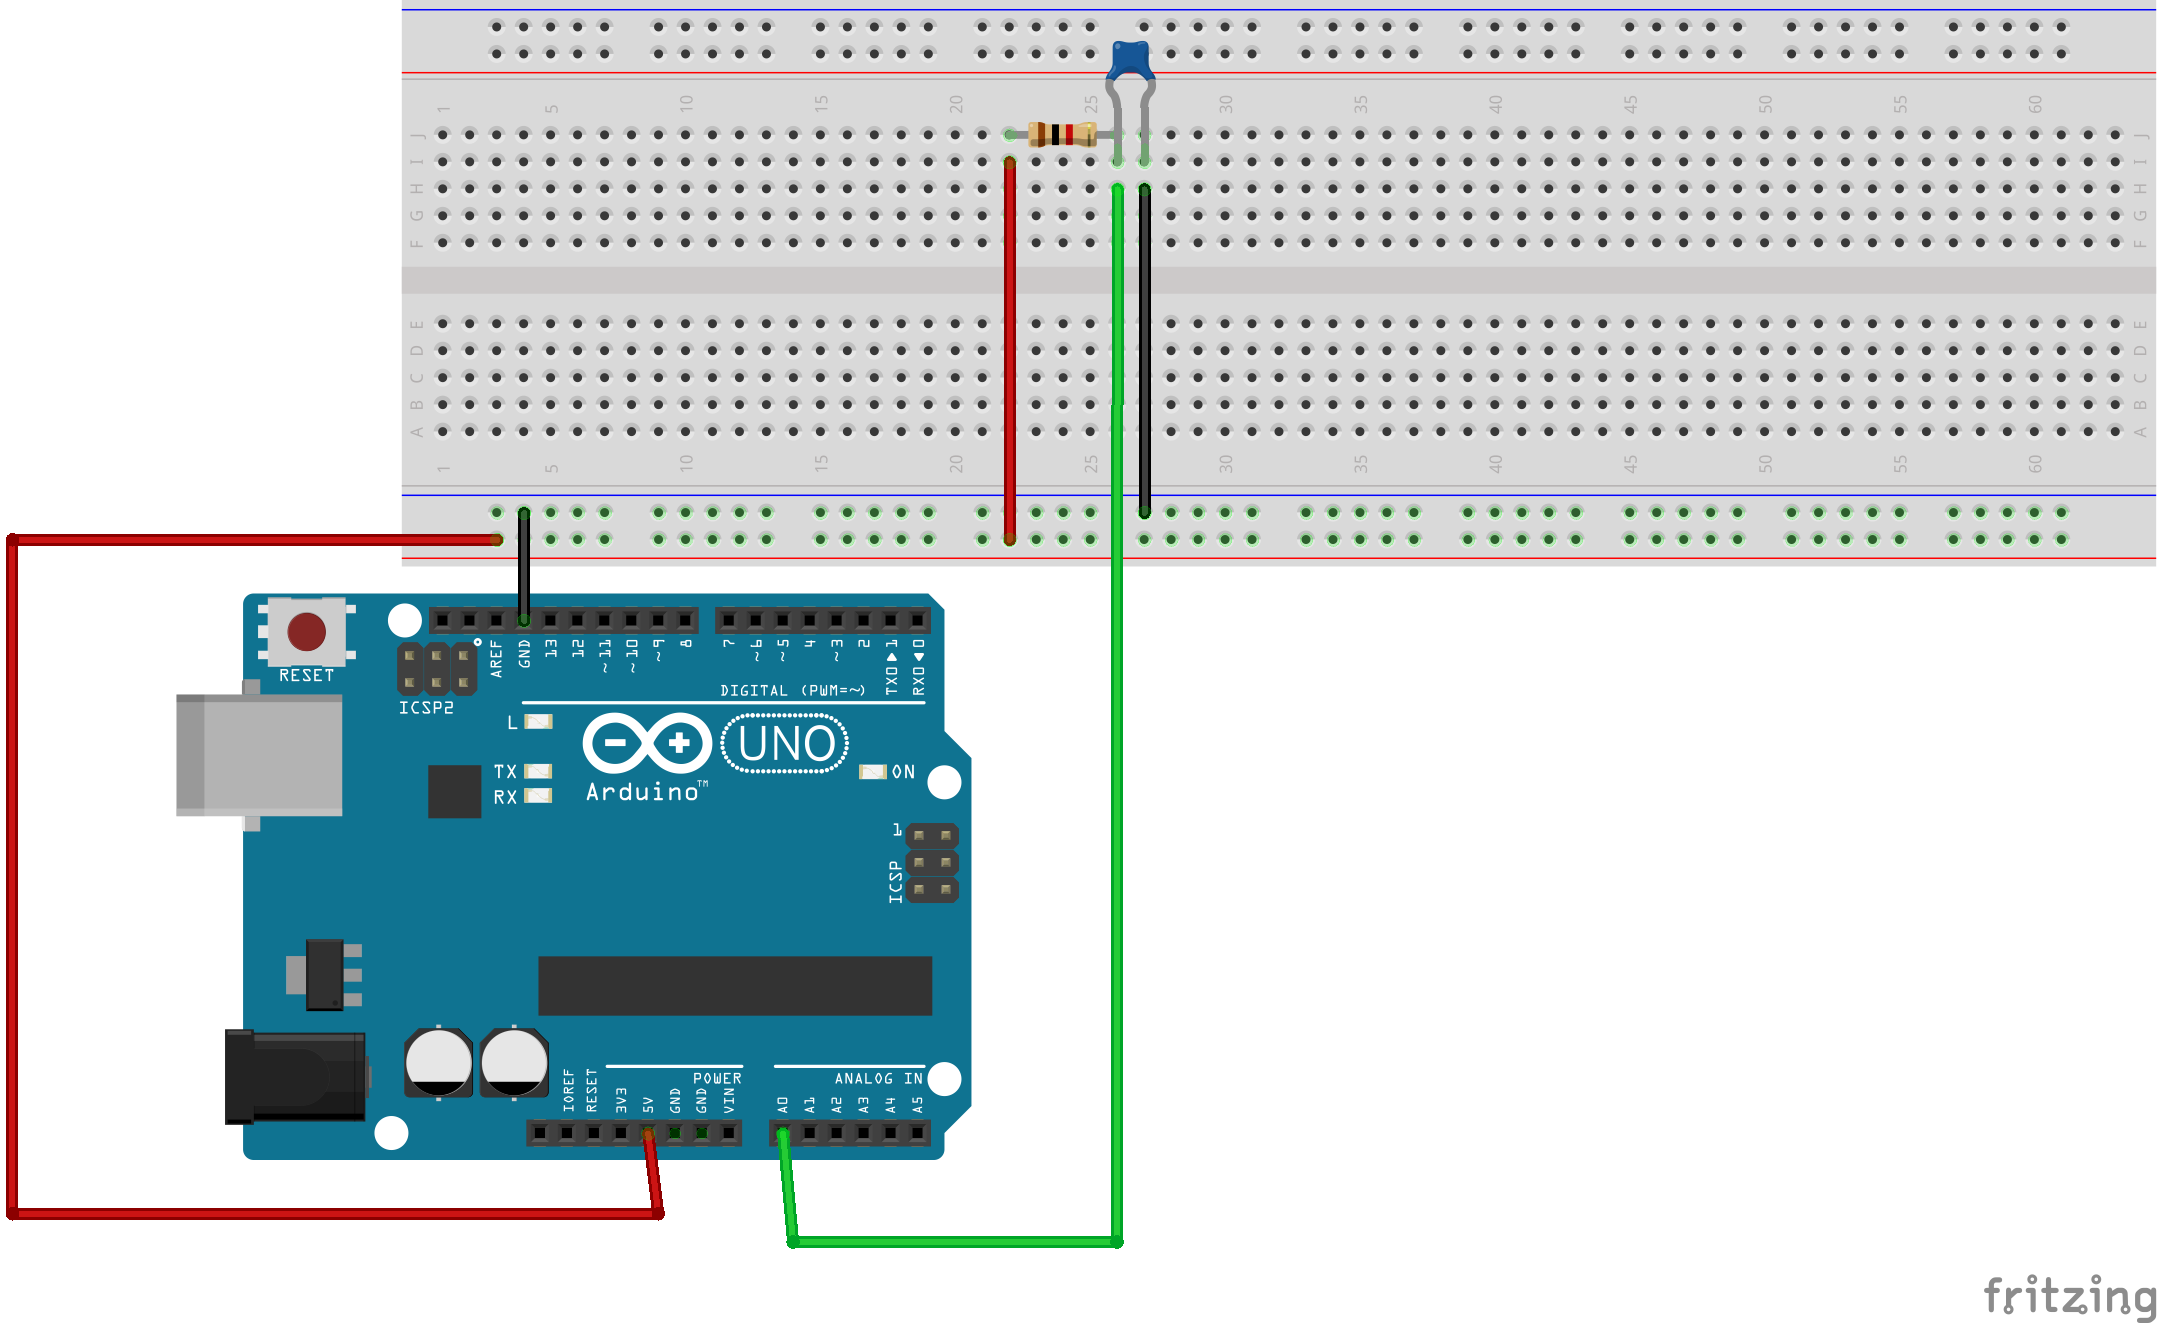Click the L LED indicator
The width and height of the screenshot is (2157, 1323).
coord(538,722)
